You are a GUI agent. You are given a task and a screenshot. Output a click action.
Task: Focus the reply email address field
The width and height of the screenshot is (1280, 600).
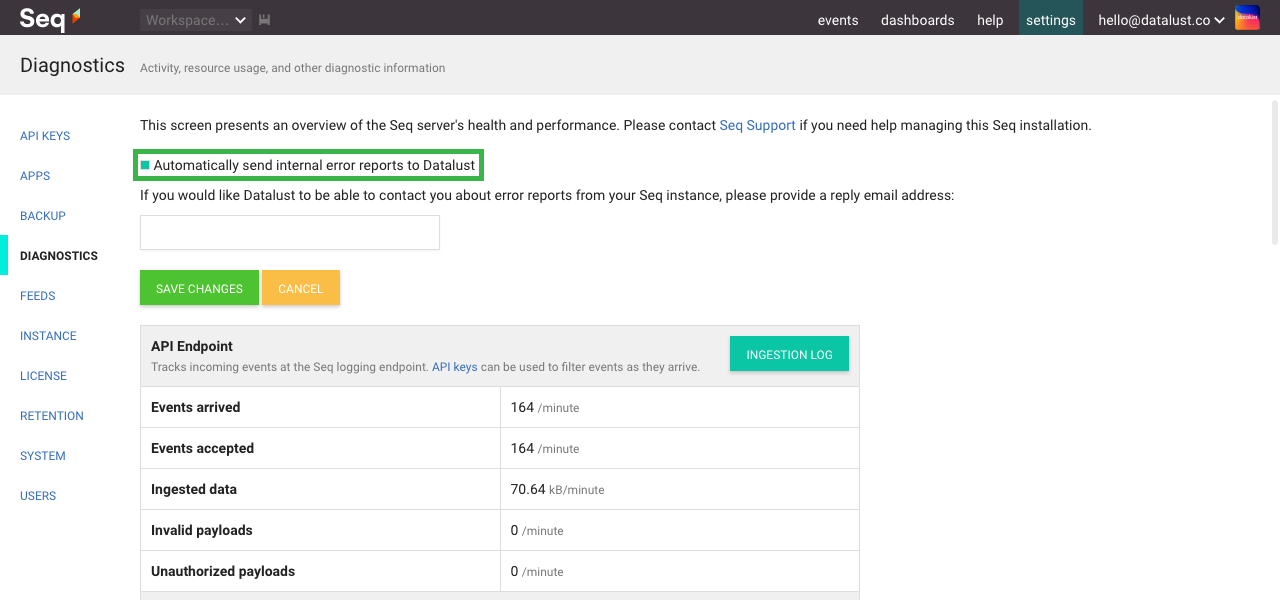point(290,232)
